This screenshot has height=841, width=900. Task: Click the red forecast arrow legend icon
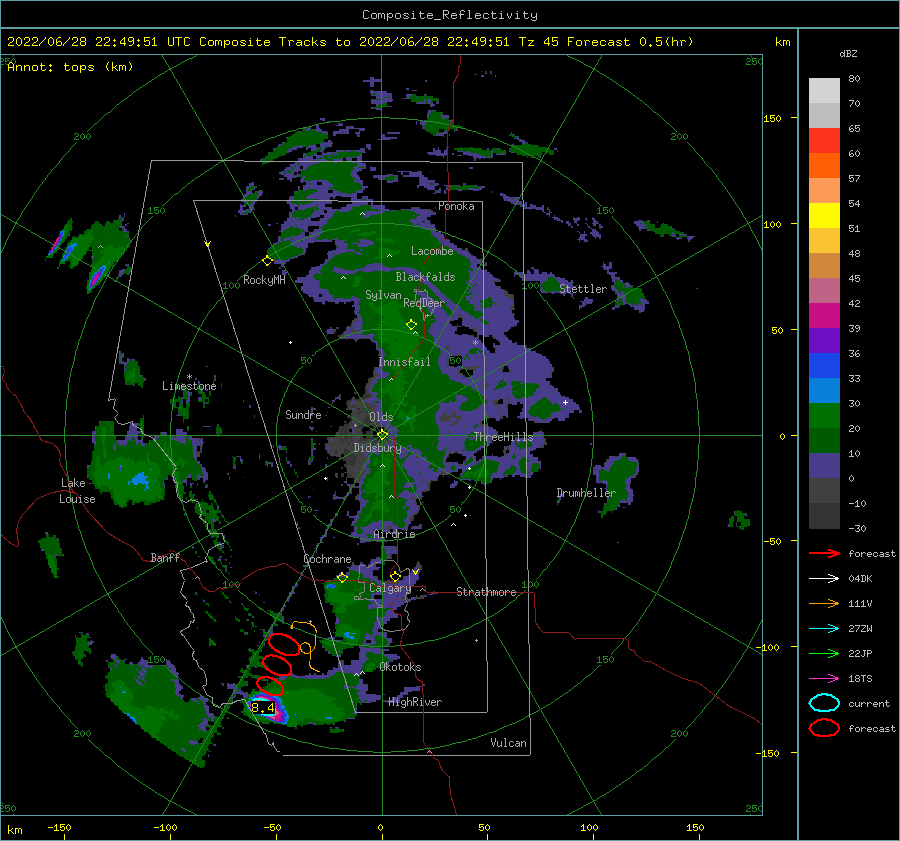[x=824, y=553]
